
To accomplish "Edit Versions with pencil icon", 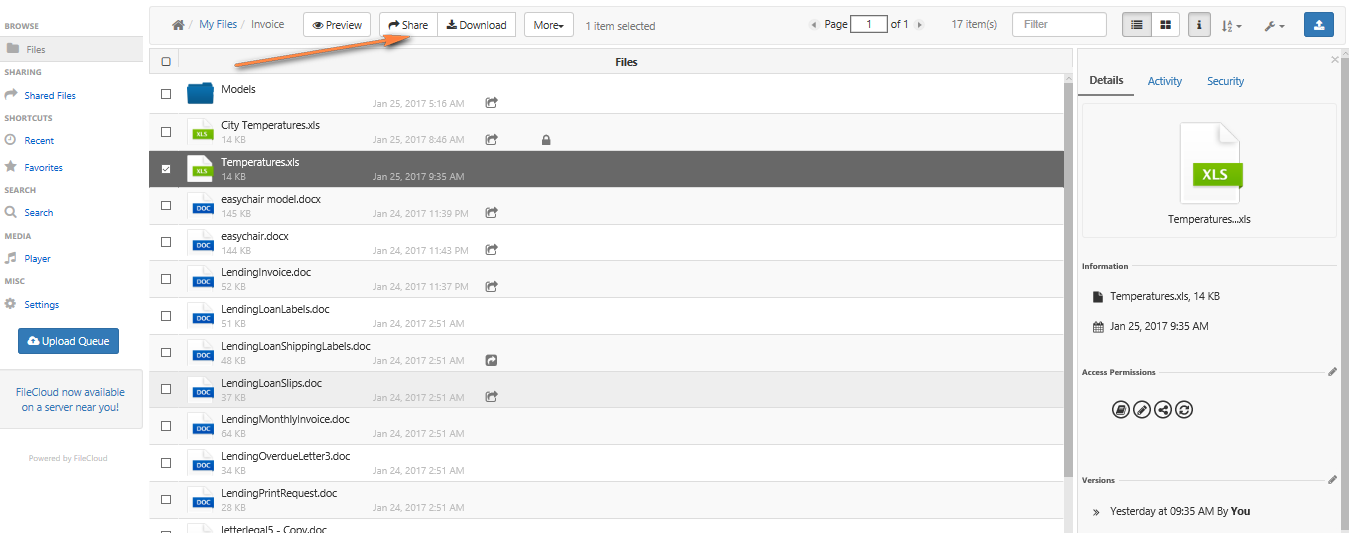I will (1332, 480).
